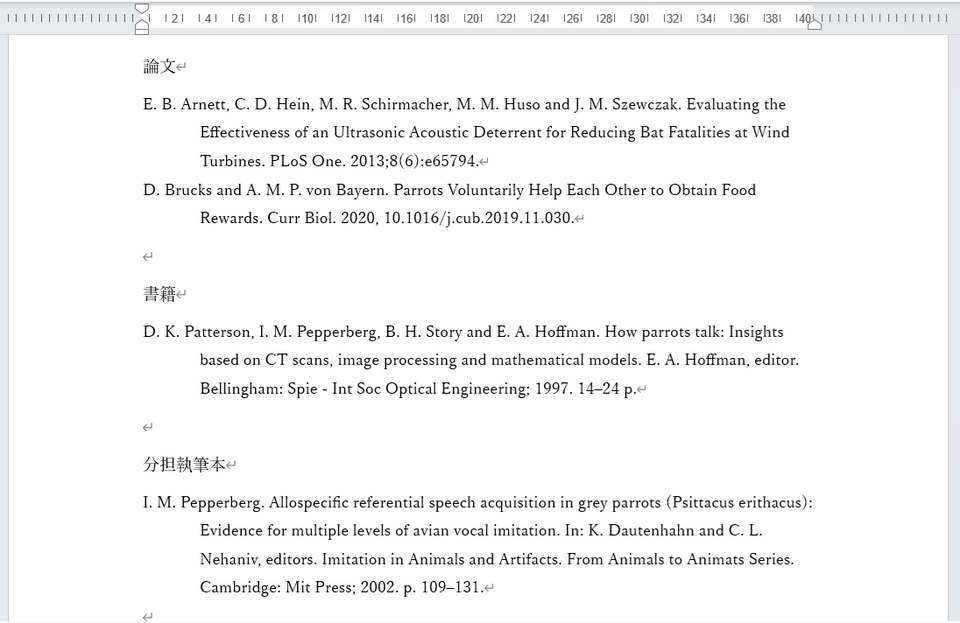Click the line 'D. Brucks and A. M. P. von Bayern'

[x=449, y=190]
